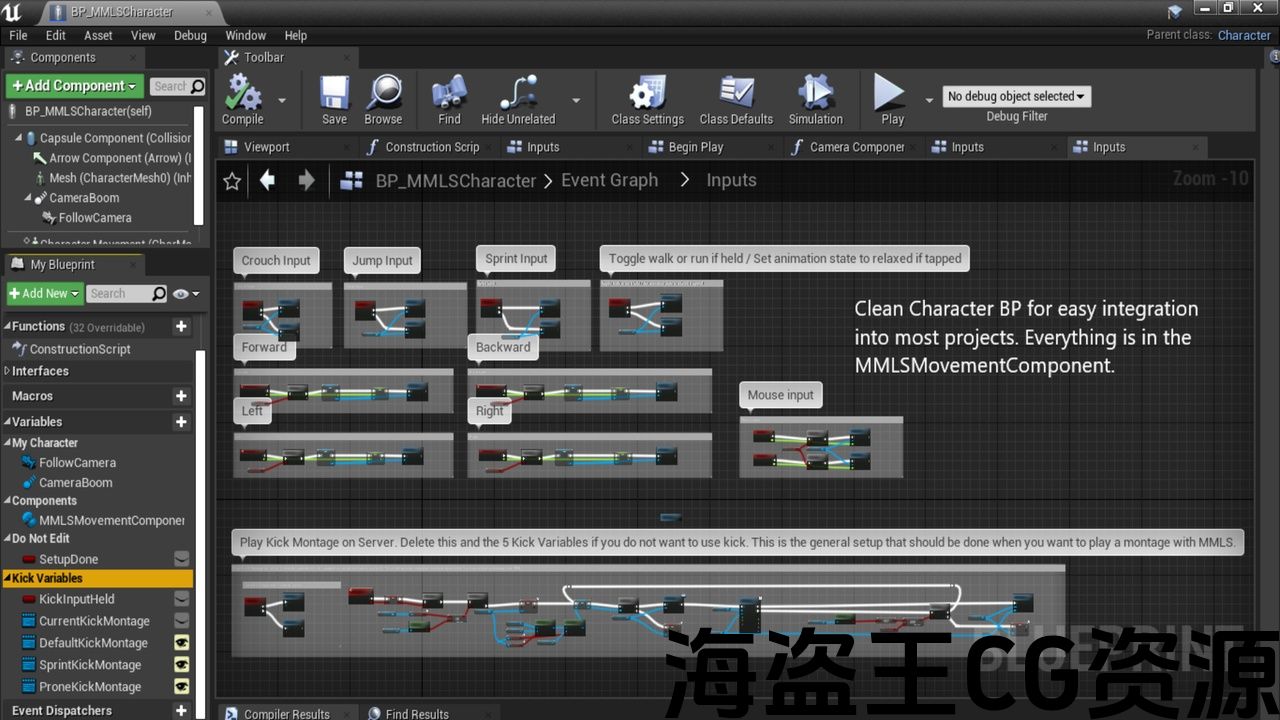Open Class Settings from toolbar

tap(647, 94)
